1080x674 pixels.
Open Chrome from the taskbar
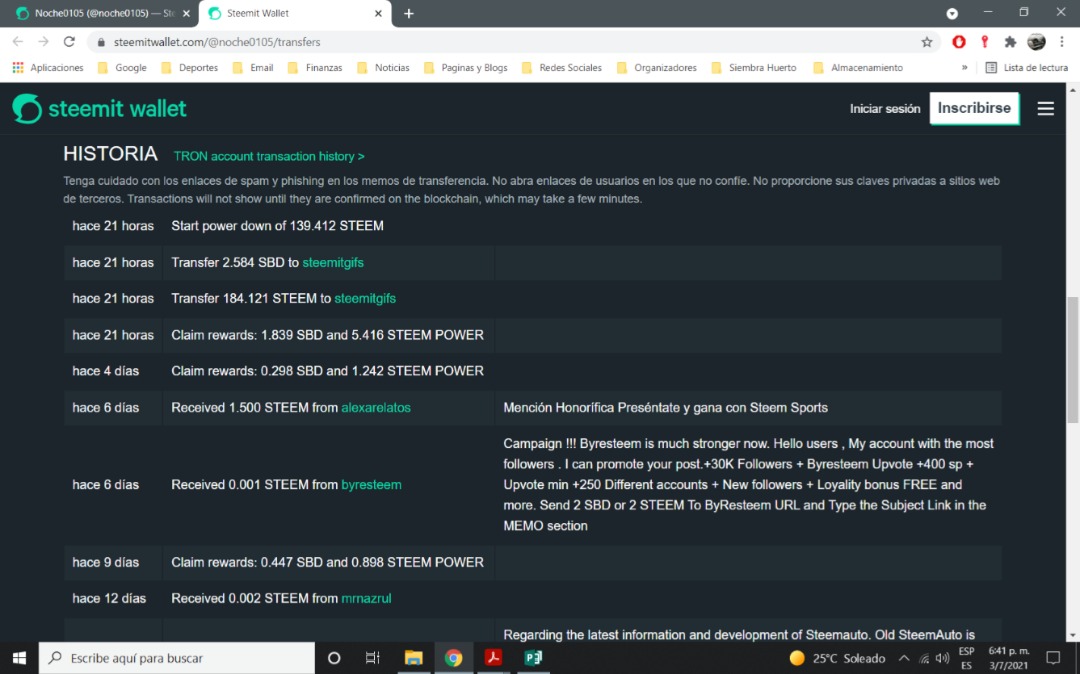click(x=453, y=658)
